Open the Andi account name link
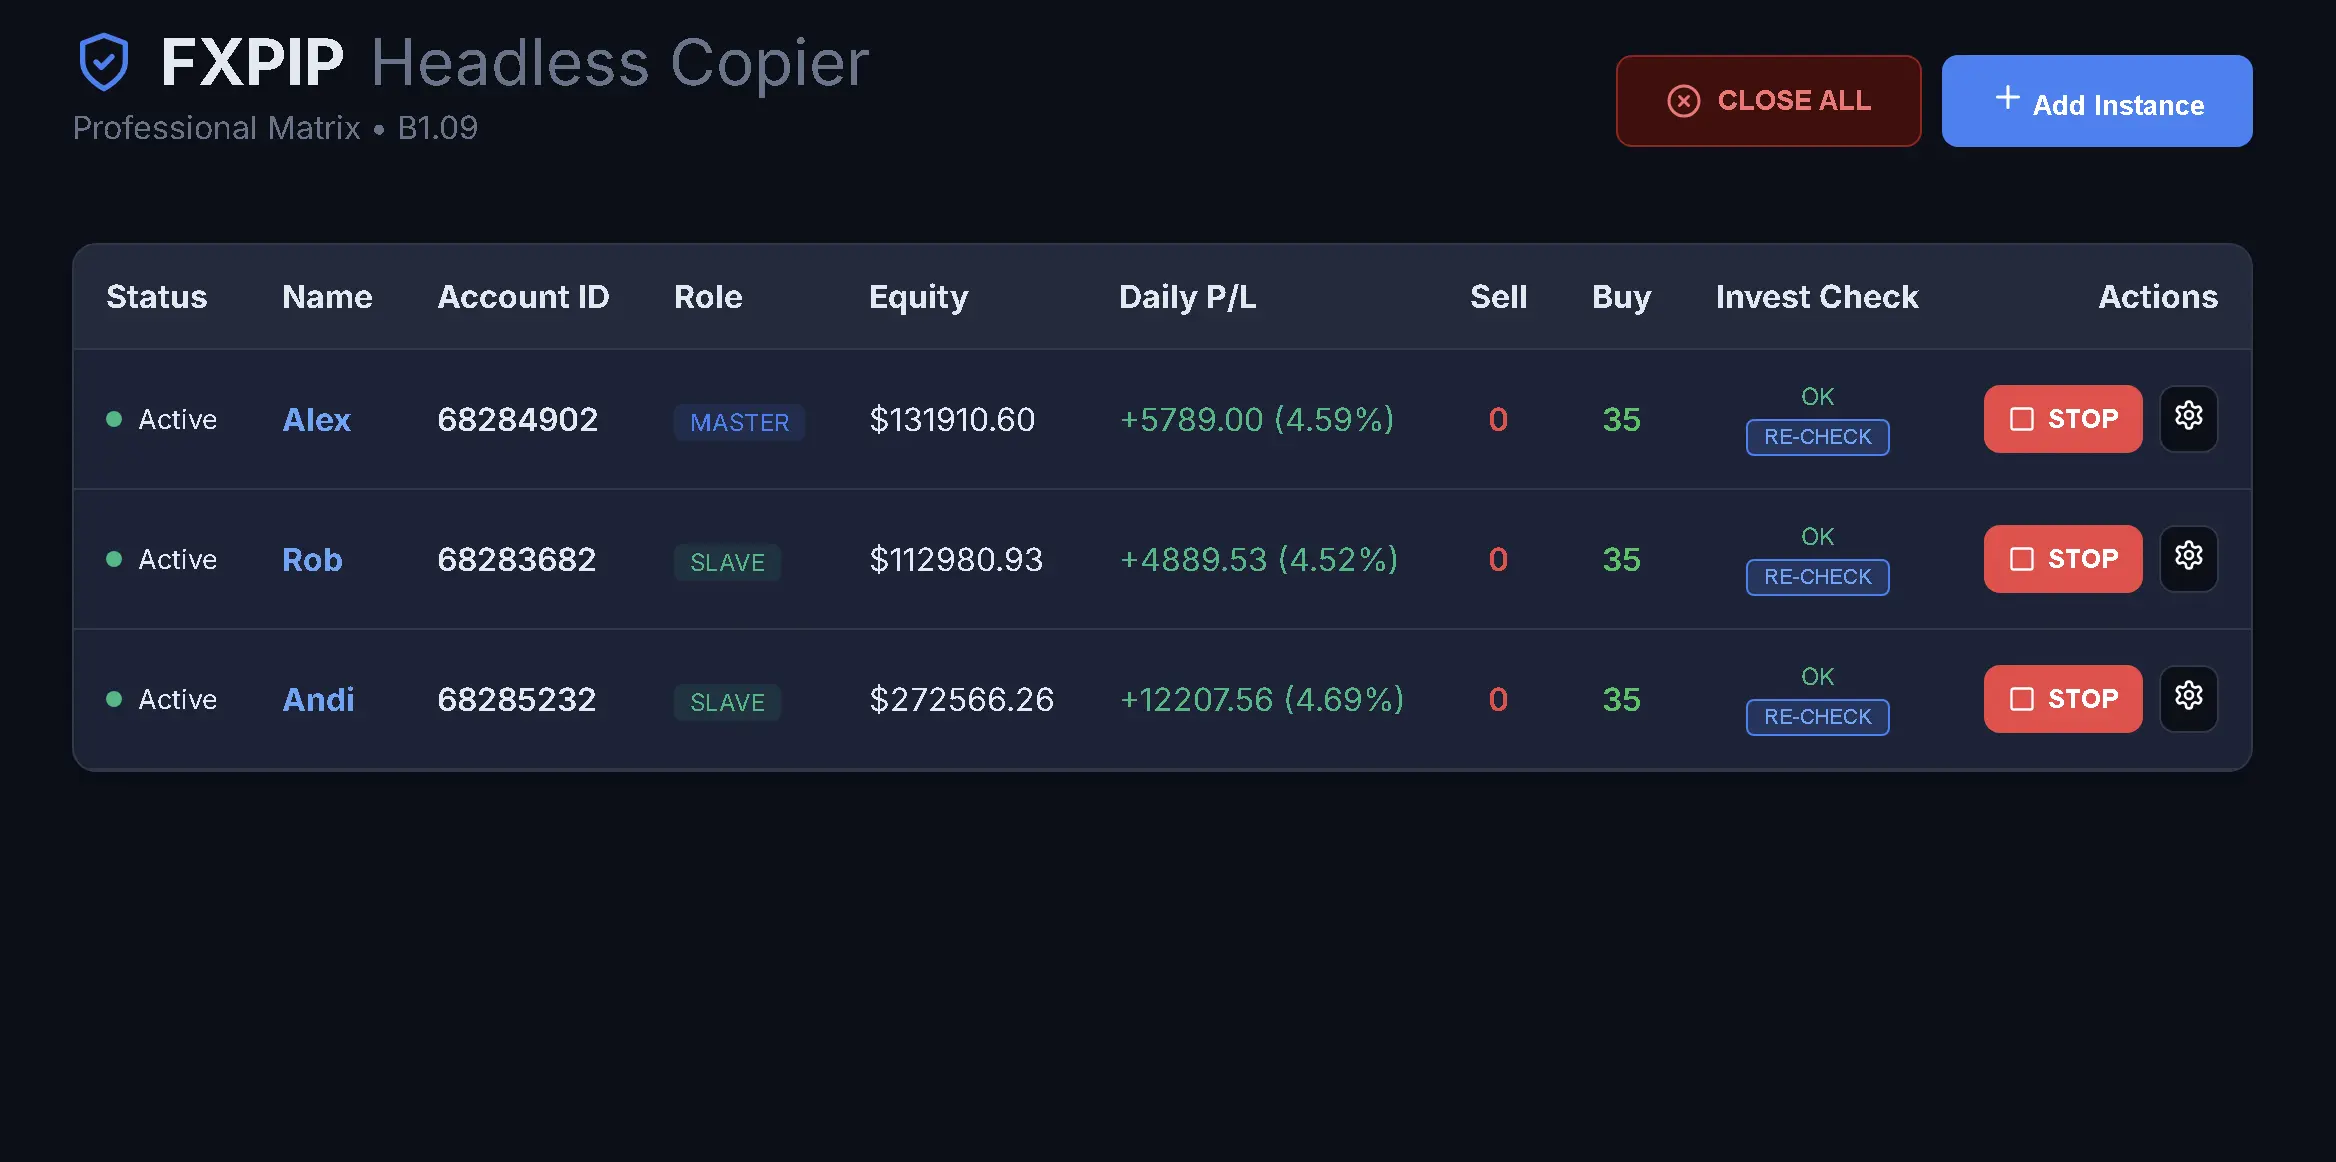Viewport: 2336px width, 1162px height. pos(318,699)
